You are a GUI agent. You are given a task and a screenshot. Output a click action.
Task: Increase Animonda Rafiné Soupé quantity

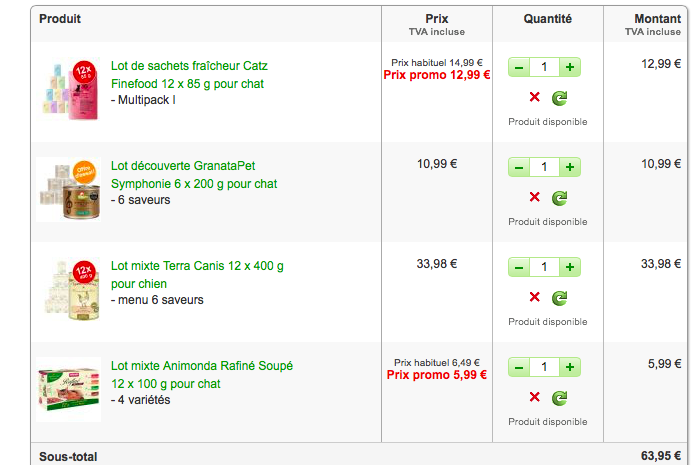pyautogui.click(x=570, y=367)
